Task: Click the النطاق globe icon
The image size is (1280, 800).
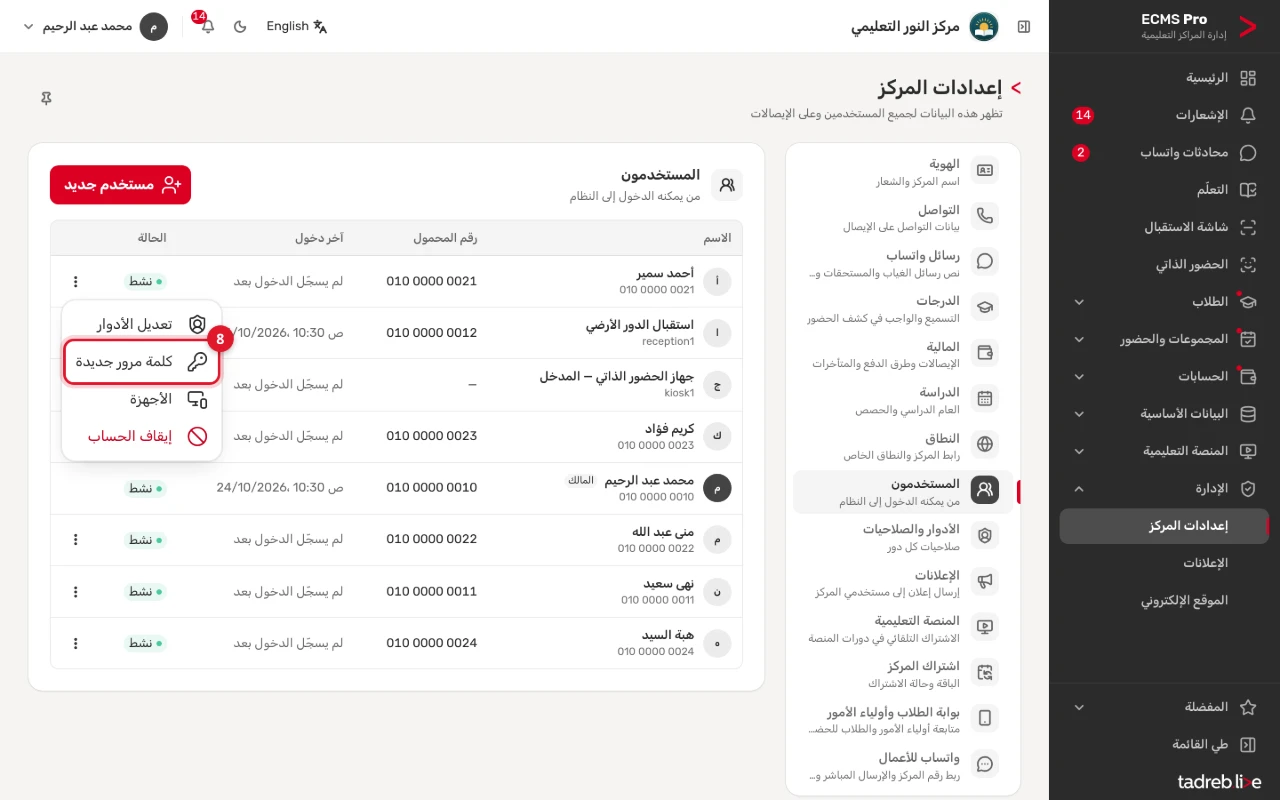Action: tap(985, 444)
